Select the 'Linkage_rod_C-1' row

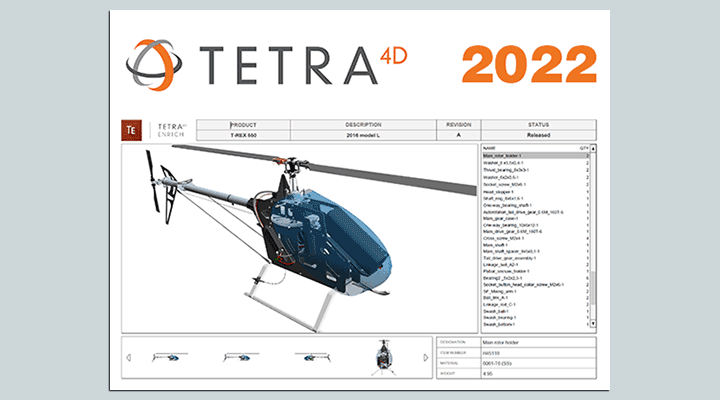pos(535,304)
